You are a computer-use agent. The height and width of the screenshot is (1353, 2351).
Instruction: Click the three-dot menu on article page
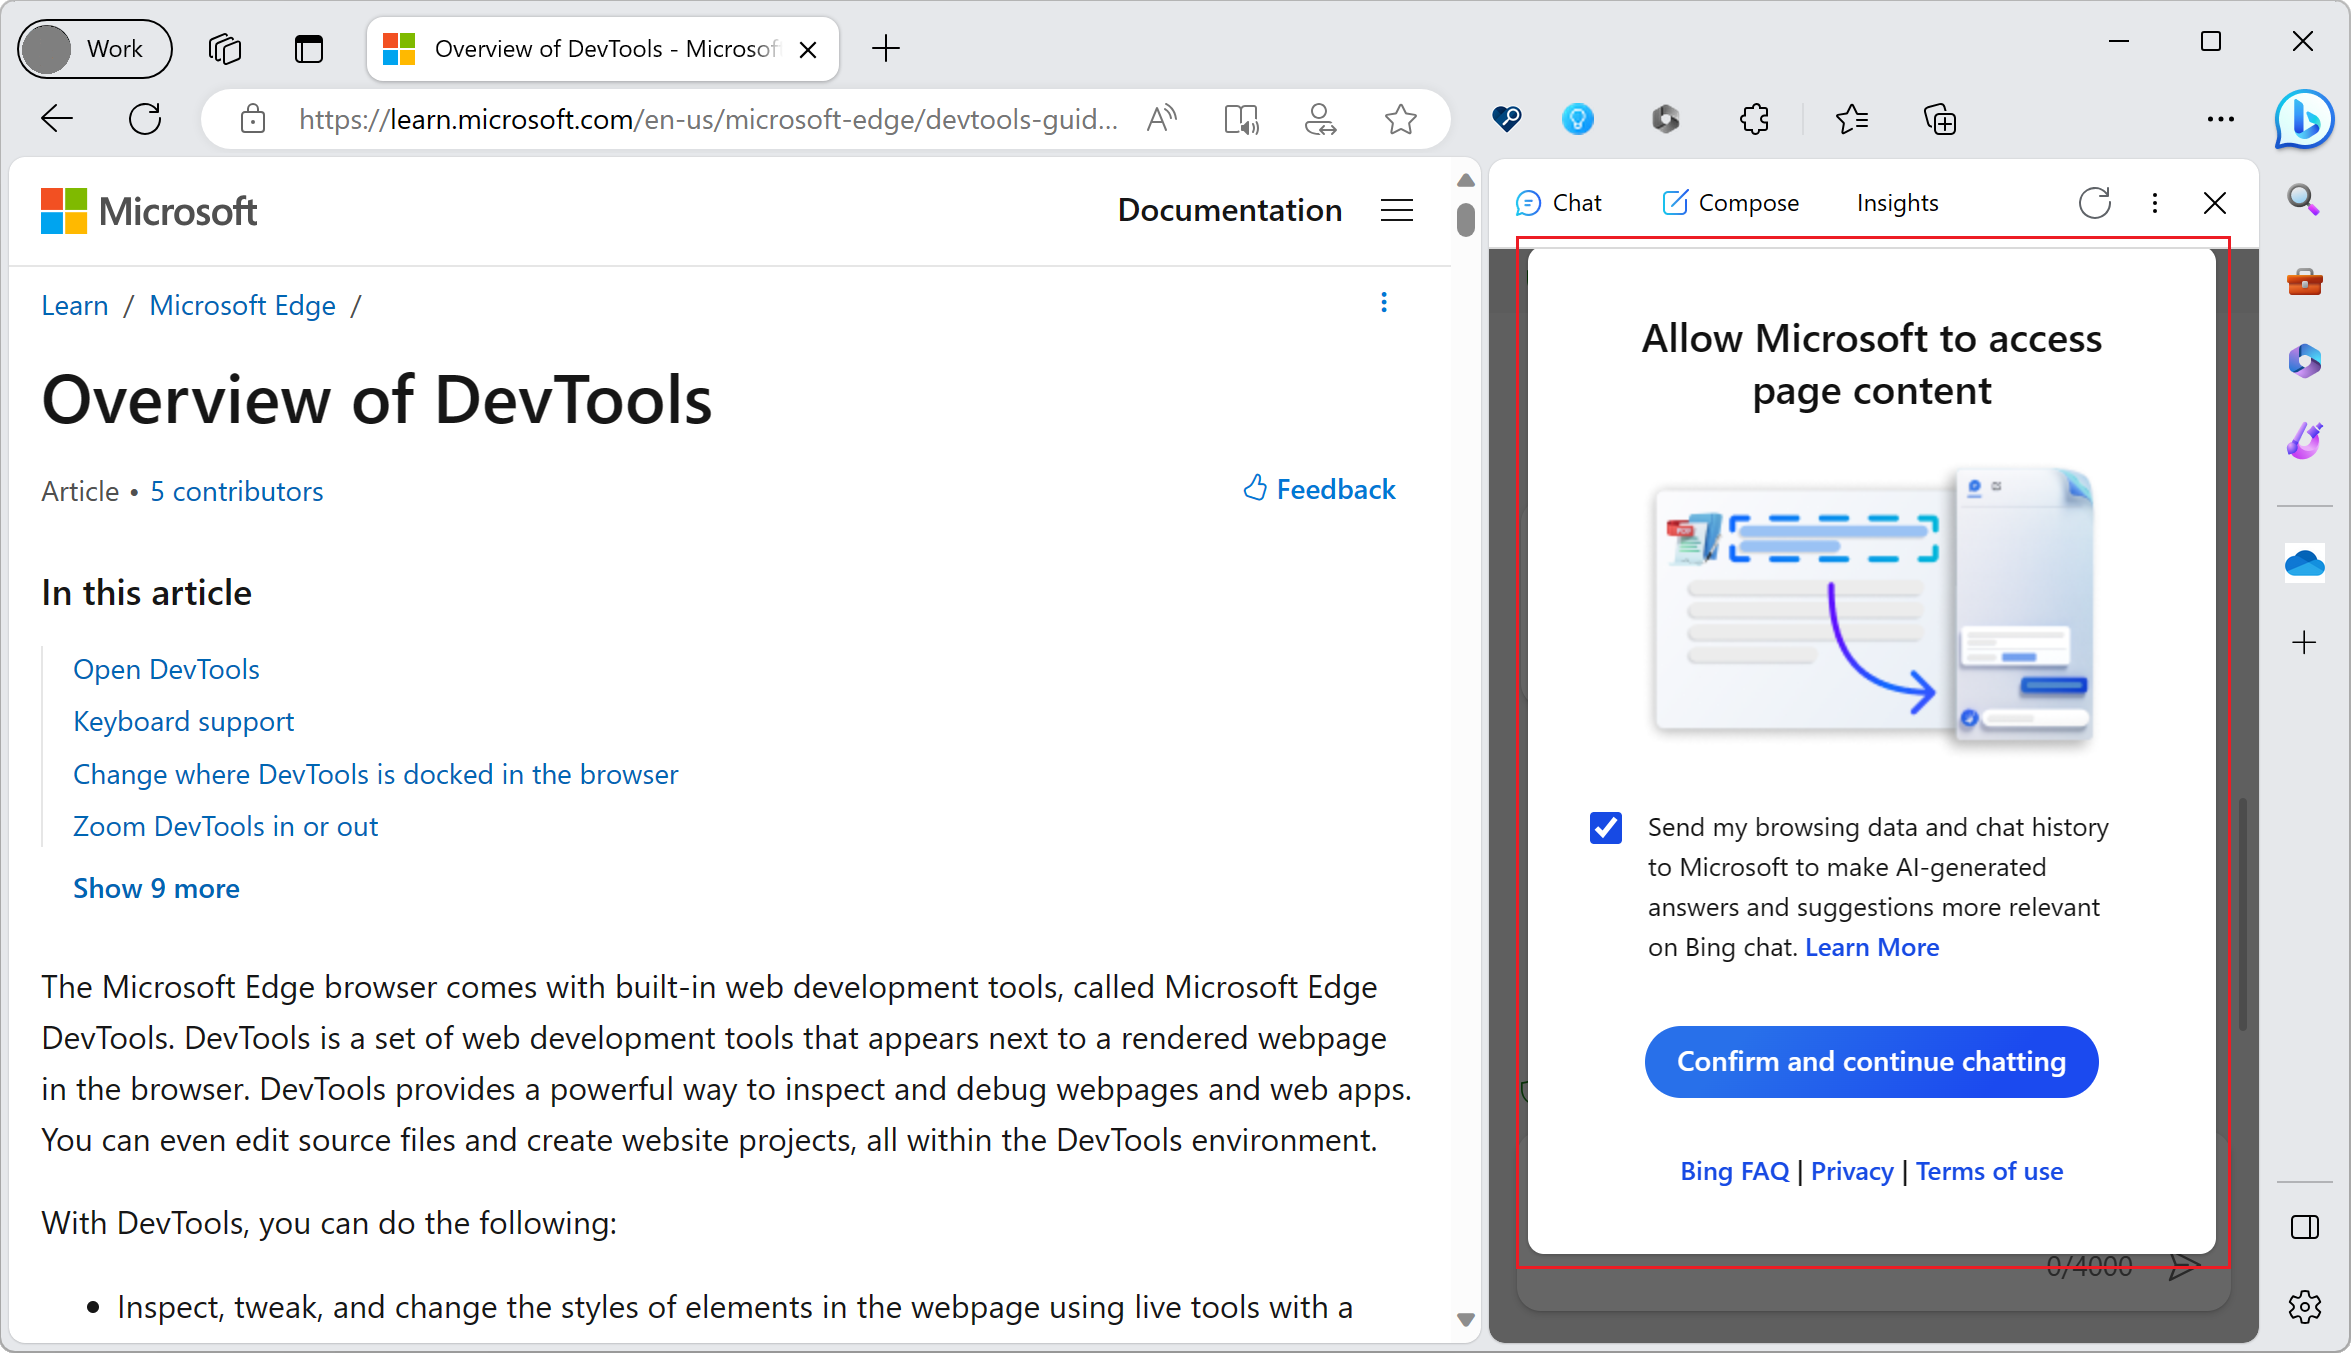(x=1384, y=302)
